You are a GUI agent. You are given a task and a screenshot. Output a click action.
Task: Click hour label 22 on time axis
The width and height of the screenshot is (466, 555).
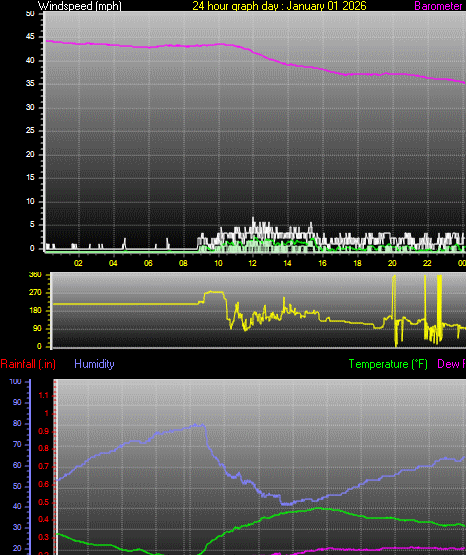coord(427,263)
